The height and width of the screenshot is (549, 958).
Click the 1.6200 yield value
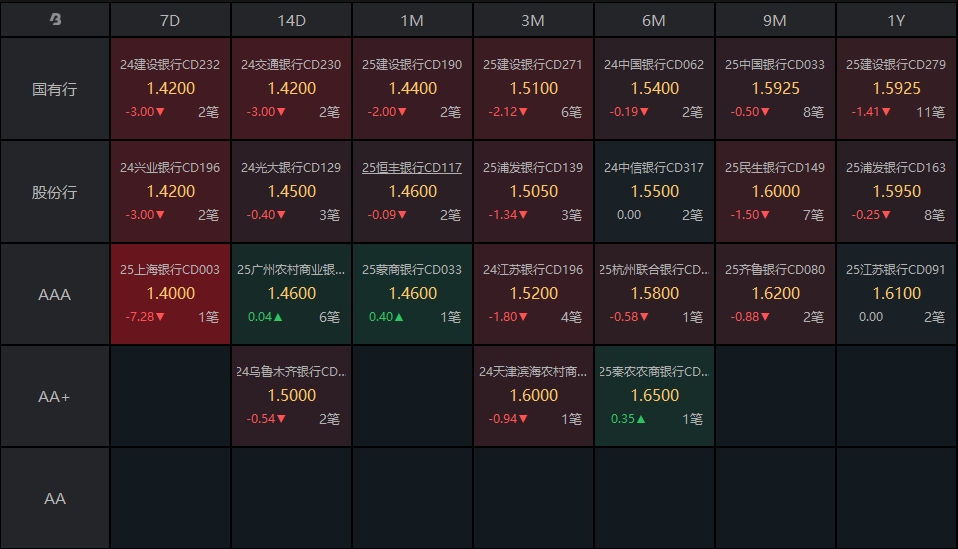point(775,294)
